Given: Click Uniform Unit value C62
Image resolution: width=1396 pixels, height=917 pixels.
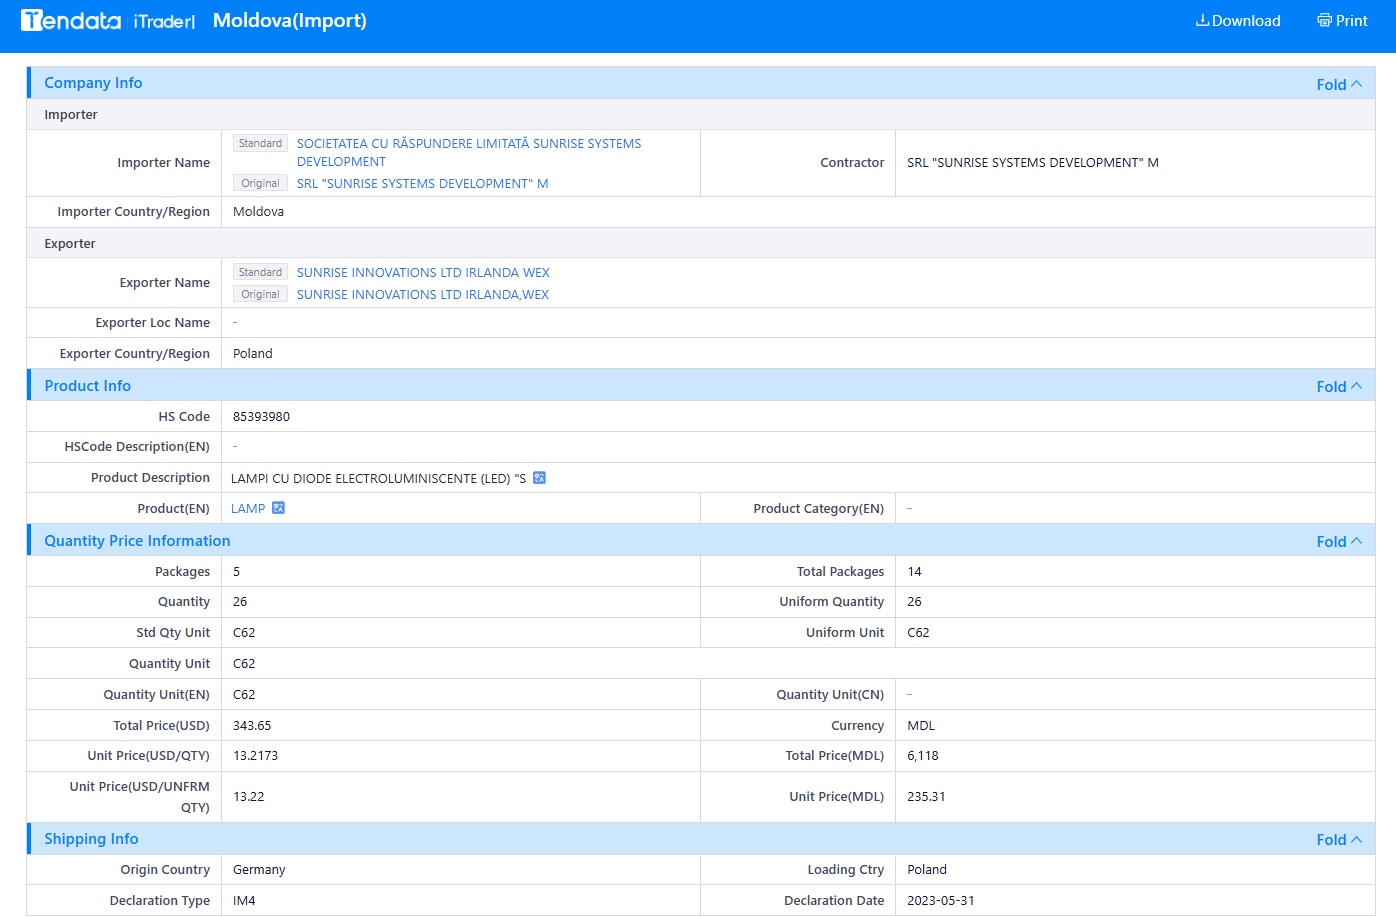Looking at the screenshot, I should click(918, 633).
